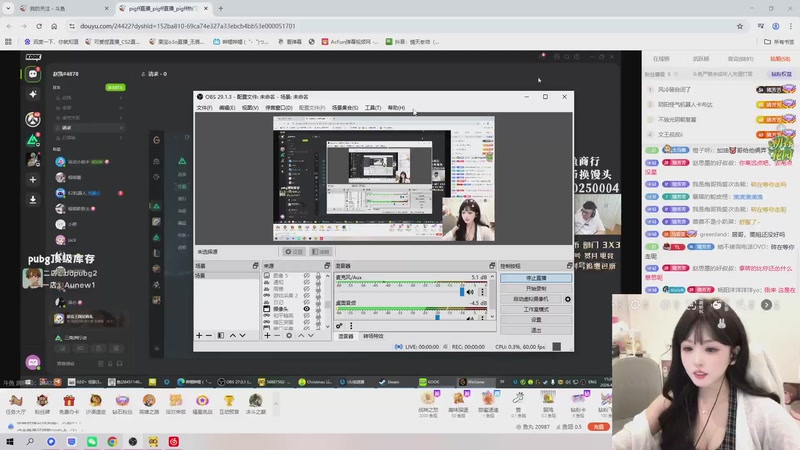The width and height of the screenshot is (800, 450).
Task: Click 开始录制 button in OBS controls
Action: (536, 288)
